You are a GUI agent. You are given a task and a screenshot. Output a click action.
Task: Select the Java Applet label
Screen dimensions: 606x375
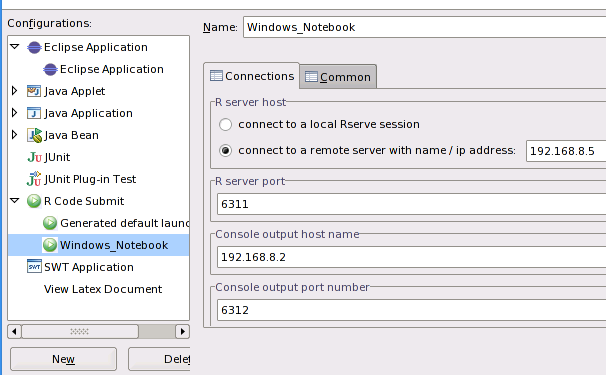(x=75, y=91)
